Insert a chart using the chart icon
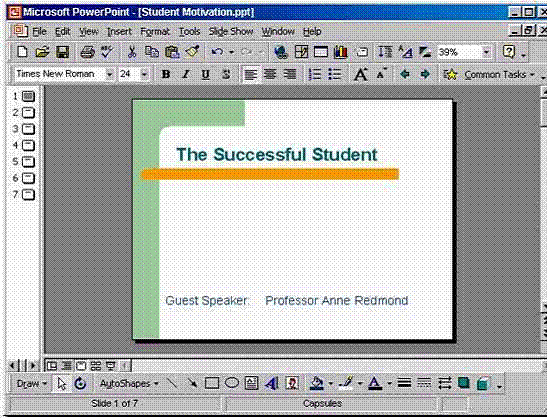This screenshot has width=547, height=418. [x=340, y=52]
